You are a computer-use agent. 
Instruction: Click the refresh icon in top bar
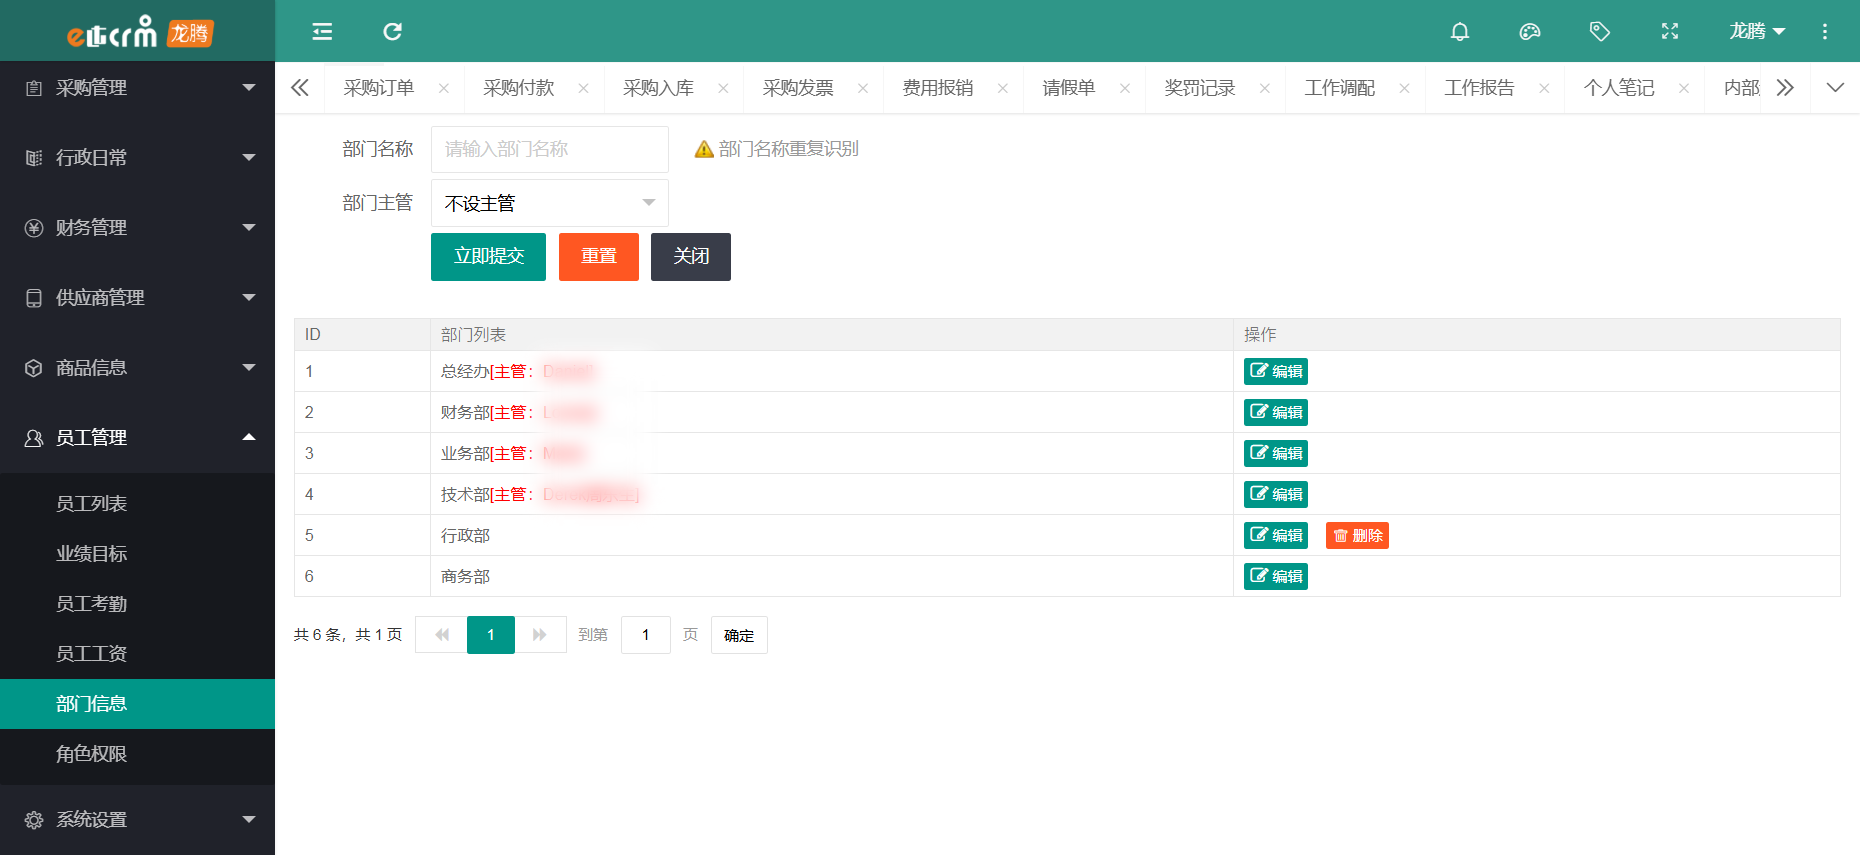coord(392,32)
